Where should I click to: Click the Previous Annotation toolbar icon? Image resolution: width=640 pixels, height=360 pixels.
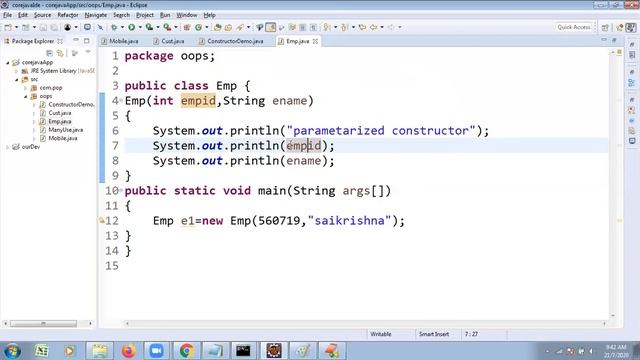tap(344, 27)
